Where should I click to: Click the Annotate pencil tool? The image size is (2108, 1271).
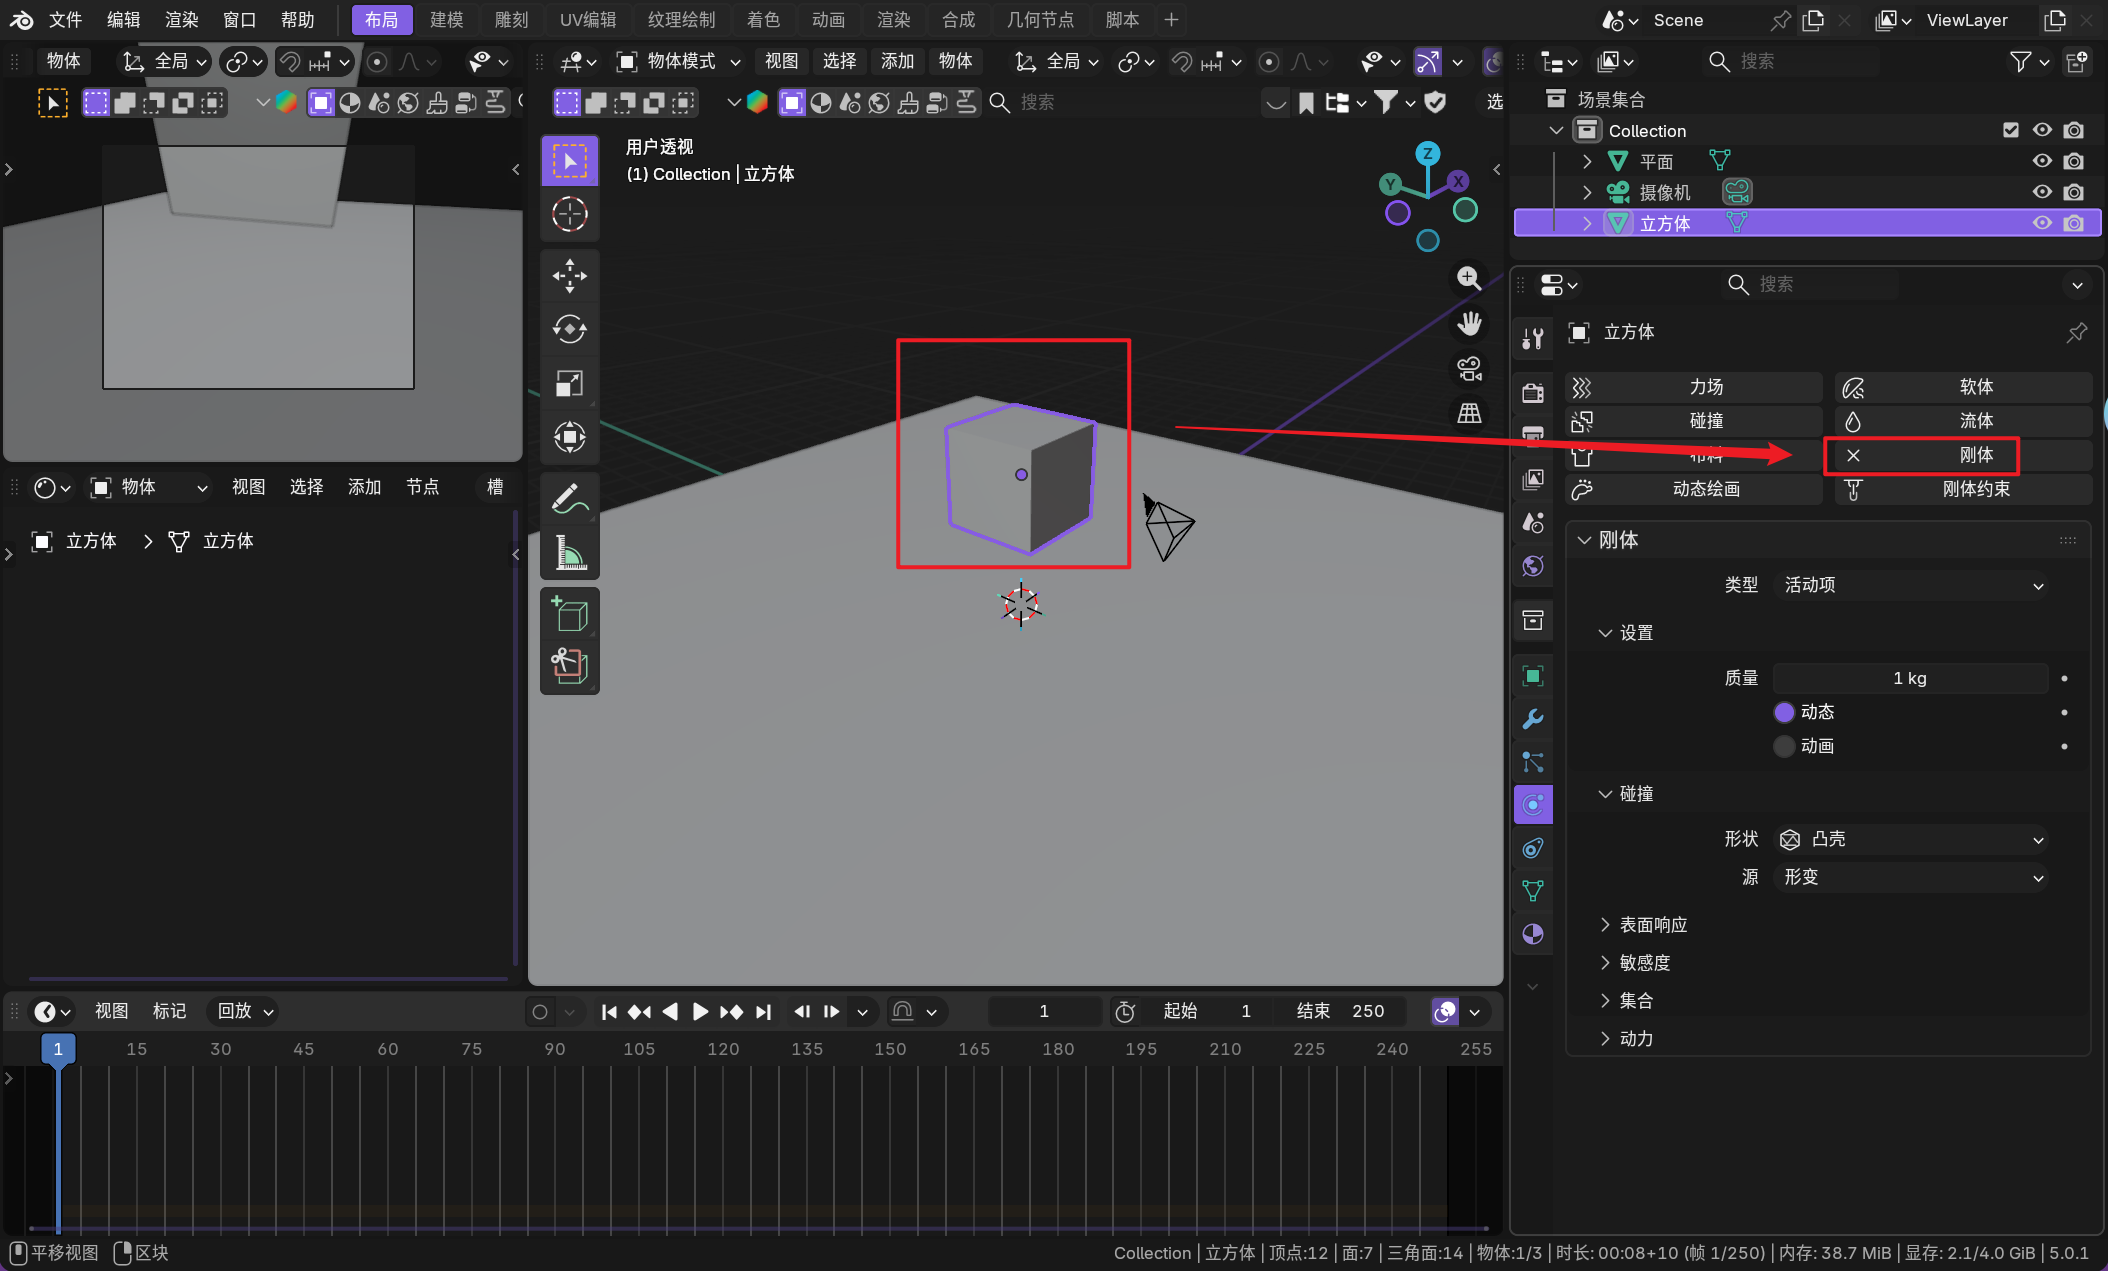point(570,498)
